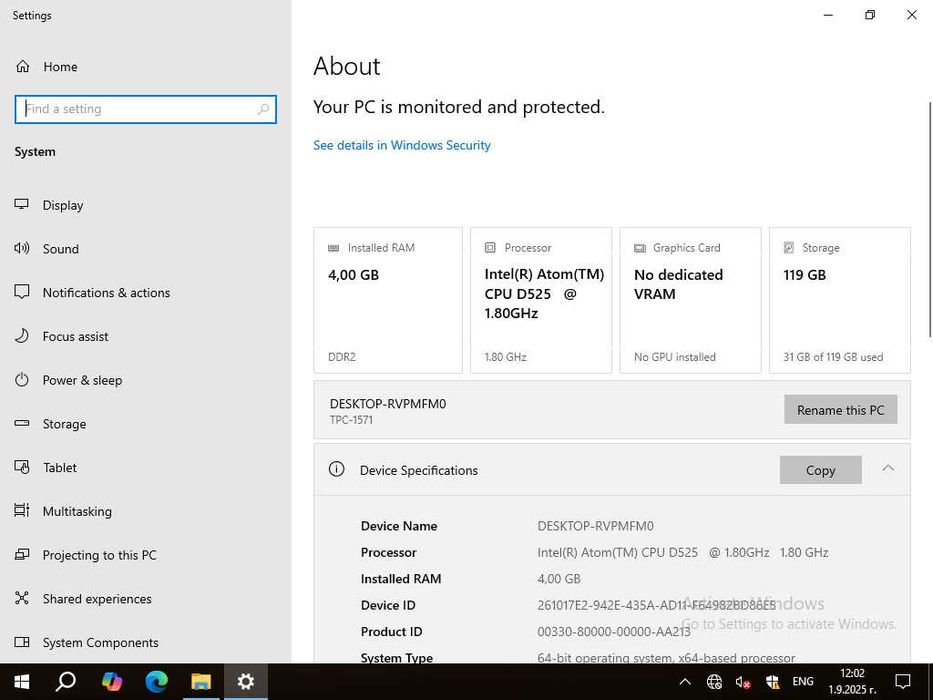The height and width of the screenshot is (700, 933).
Task: Click the Find a setting search box
Action: coord(145,109)
